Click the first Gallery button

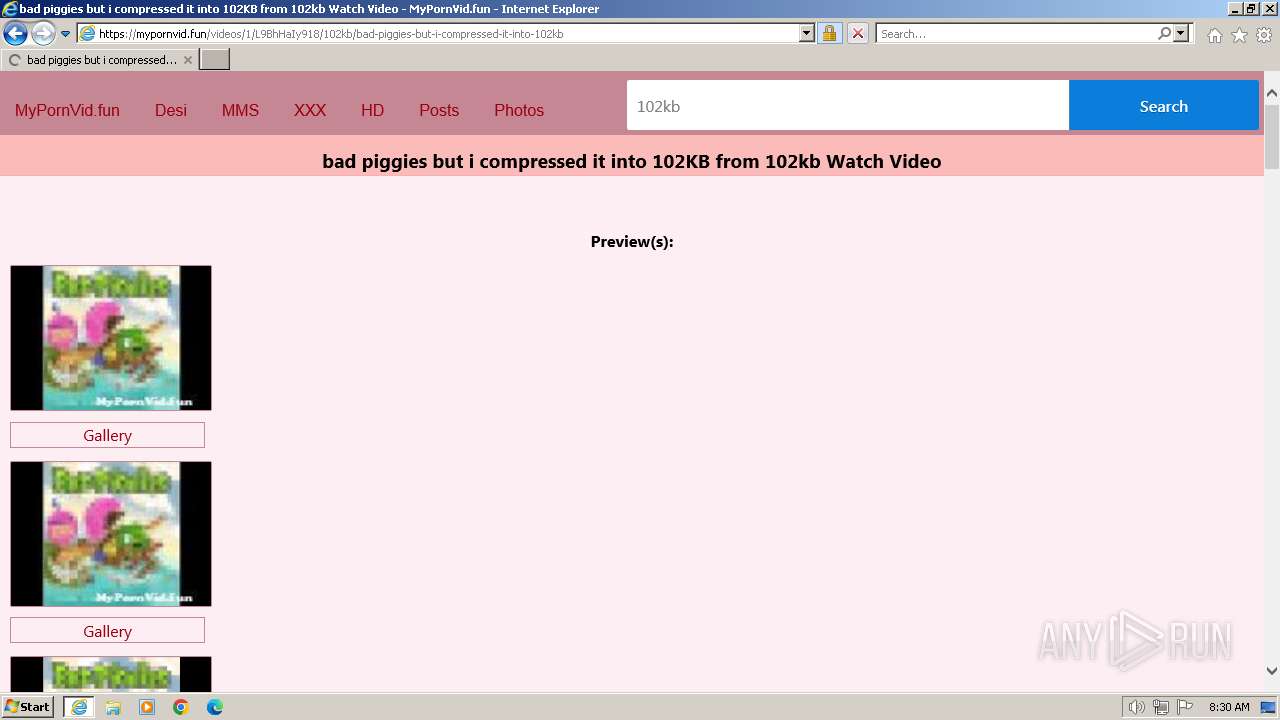[107, 435]
